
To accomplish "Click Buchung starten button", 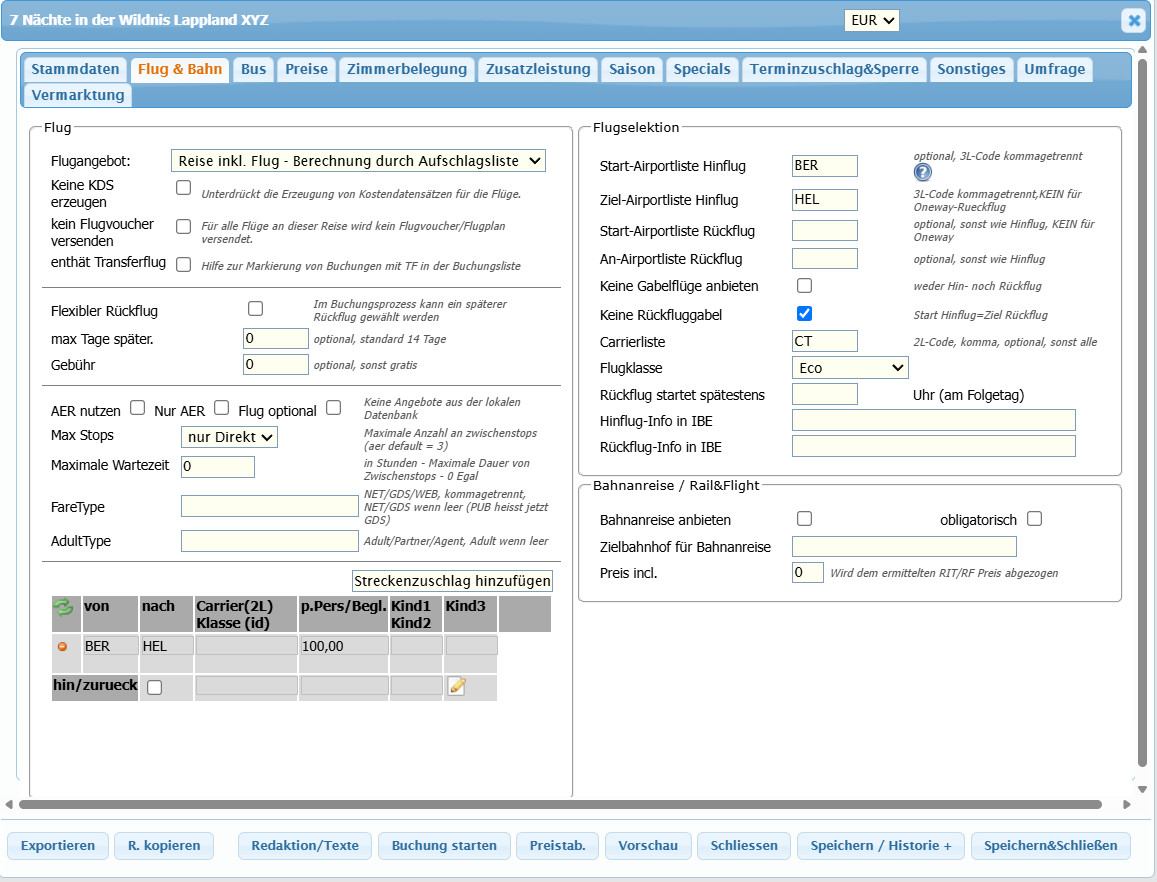I will [444, 846].
